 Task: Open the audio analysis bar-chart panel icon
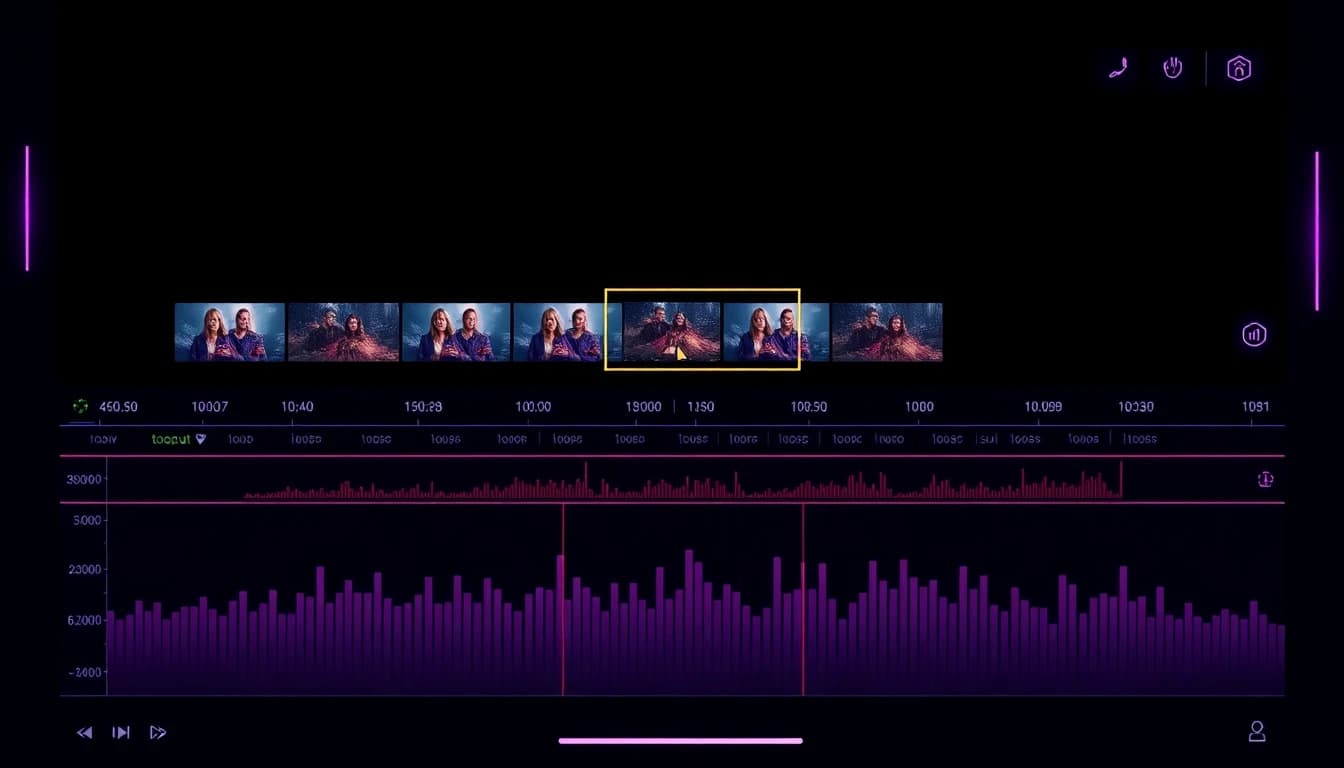pyautogui.click(x=1254, y=334)
